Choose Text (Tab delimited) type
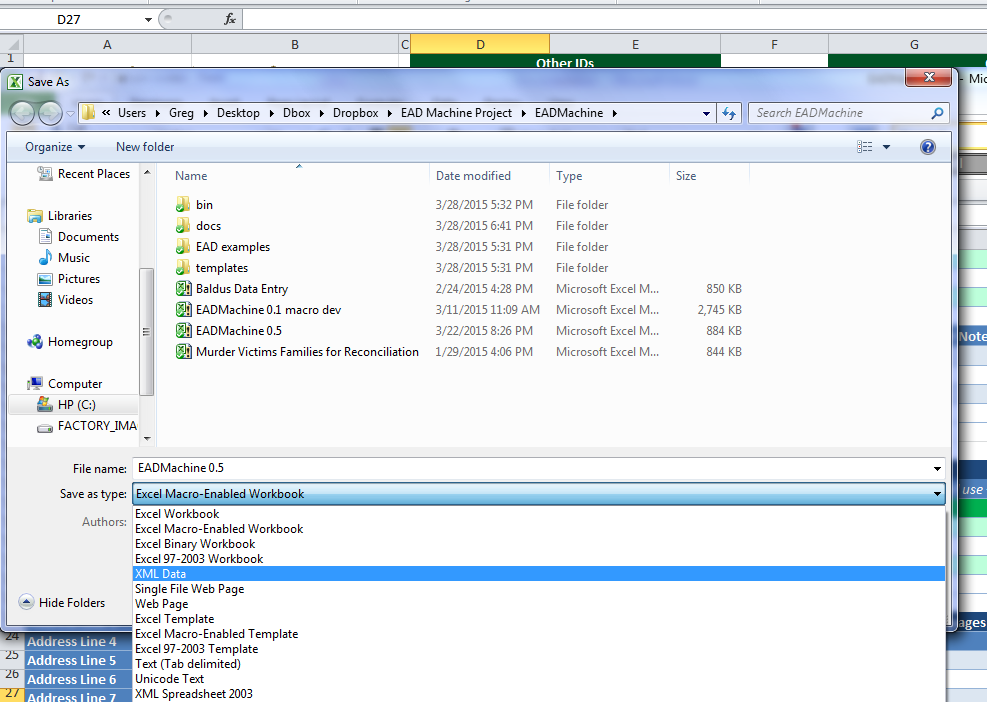Image resolution: width=987 pixels, height=702 pixels. 539,664
